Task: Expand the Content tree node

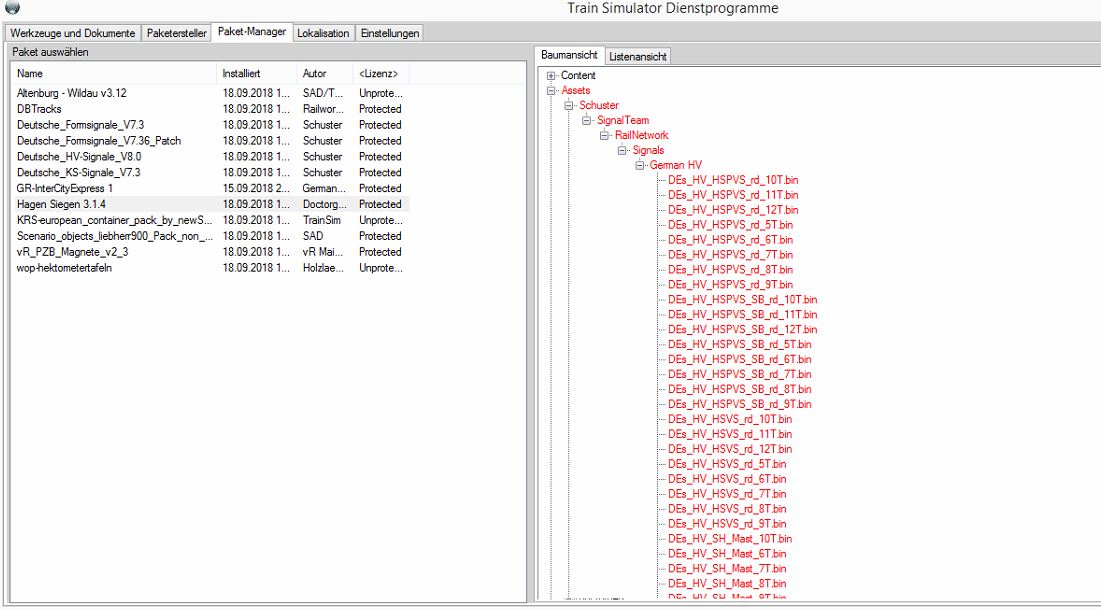Action: pos(551,76)
